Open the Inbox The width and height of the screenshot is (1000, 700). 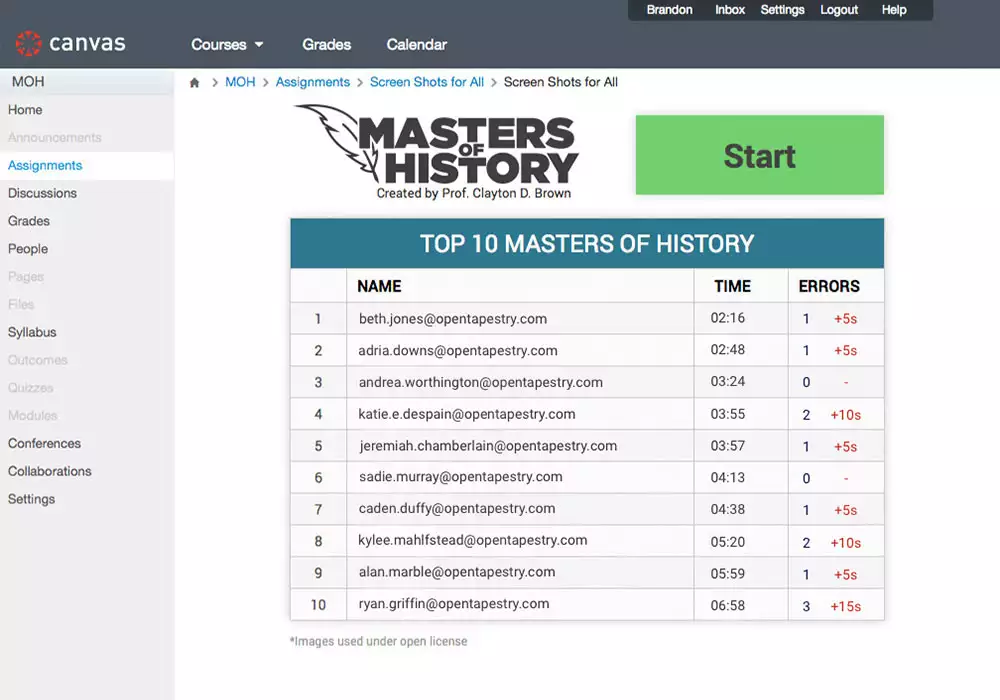click(730, 10)
